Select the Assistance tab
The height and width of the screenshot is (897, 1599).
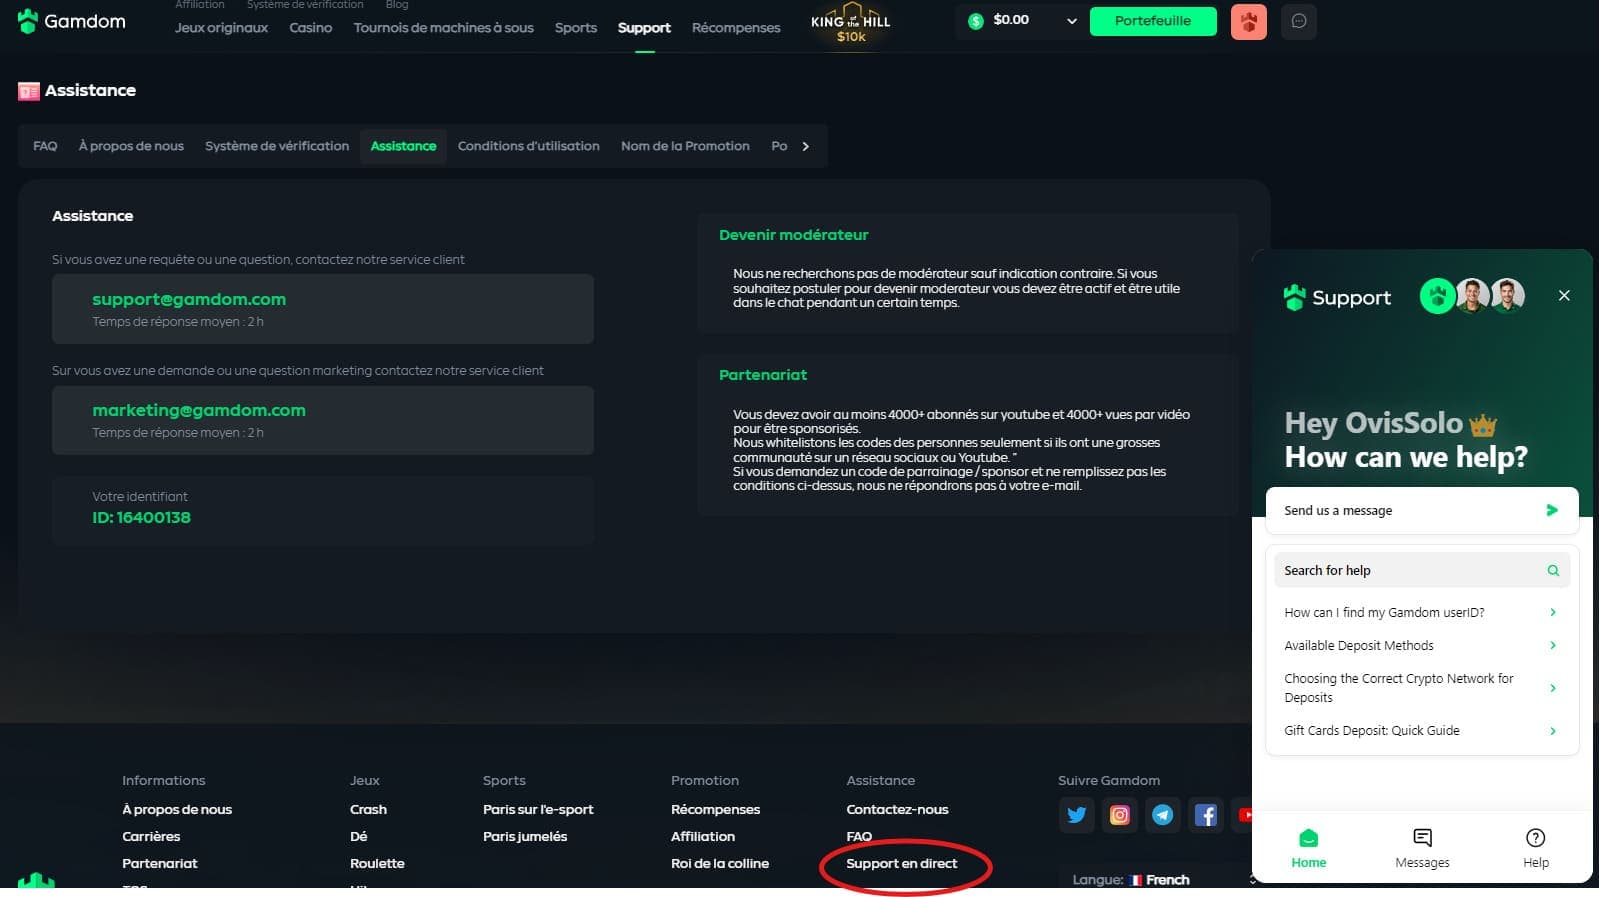[x=403, y=146]
